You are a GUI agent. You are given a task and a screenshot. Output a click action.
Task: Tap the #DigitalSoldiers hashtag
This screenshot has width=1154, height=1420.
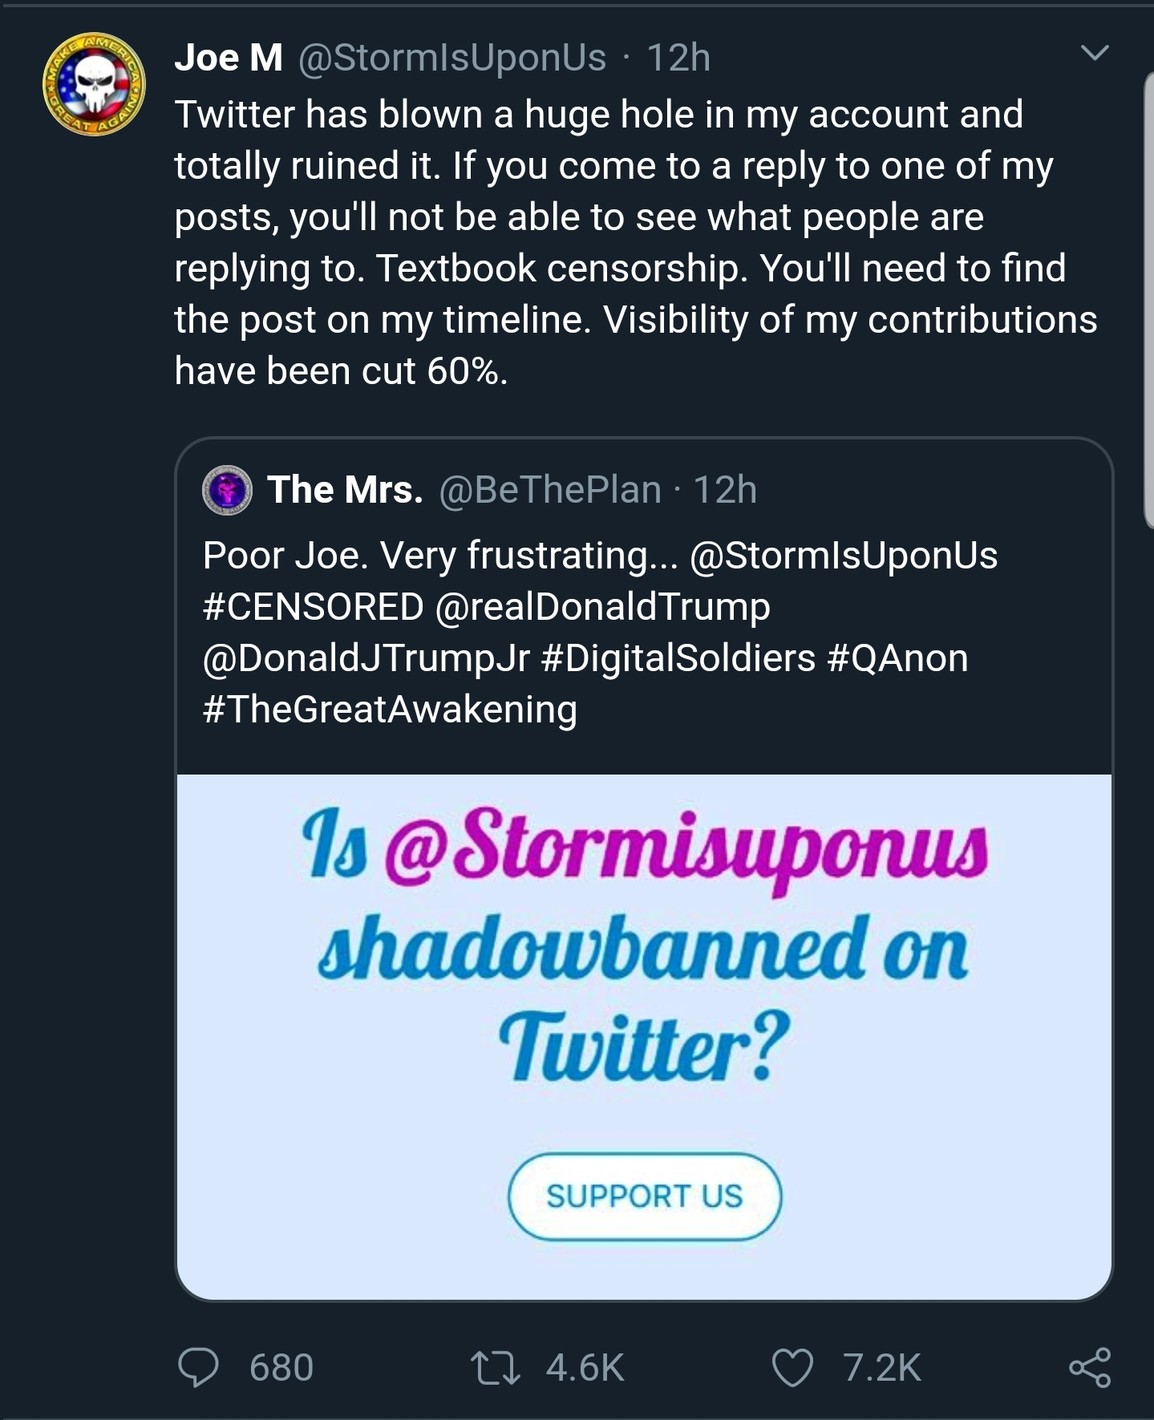tap(678, 658)
